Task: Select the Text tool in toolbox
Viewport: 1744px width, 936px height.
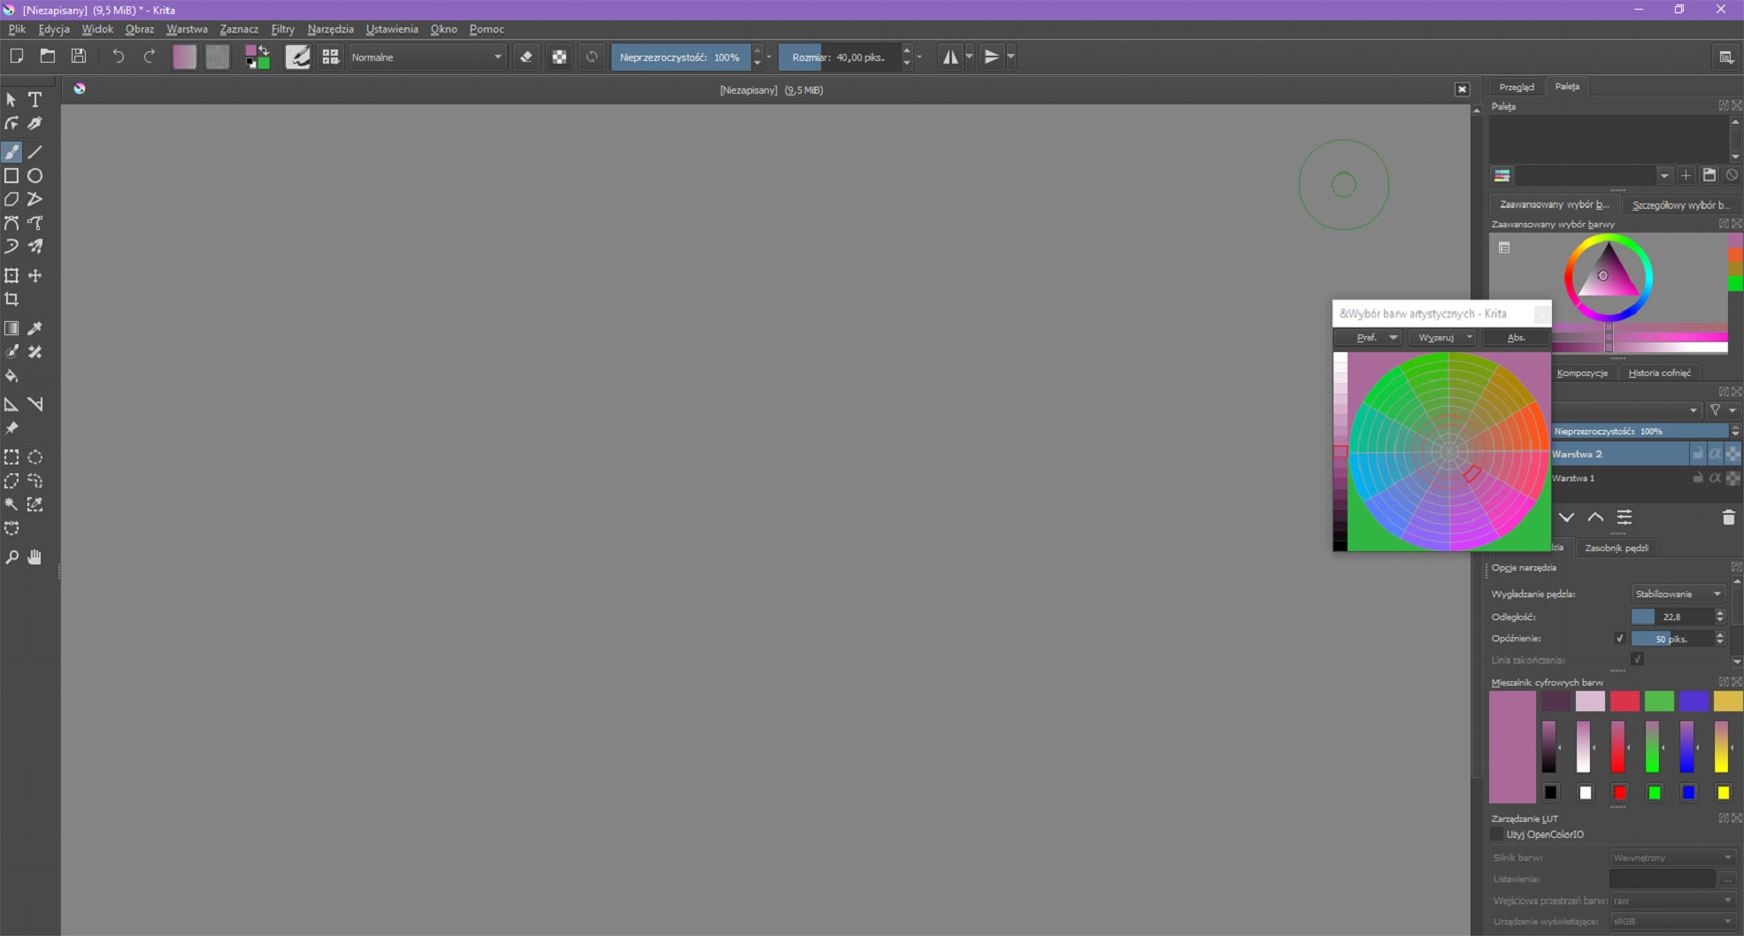Action: coord(35,100)
